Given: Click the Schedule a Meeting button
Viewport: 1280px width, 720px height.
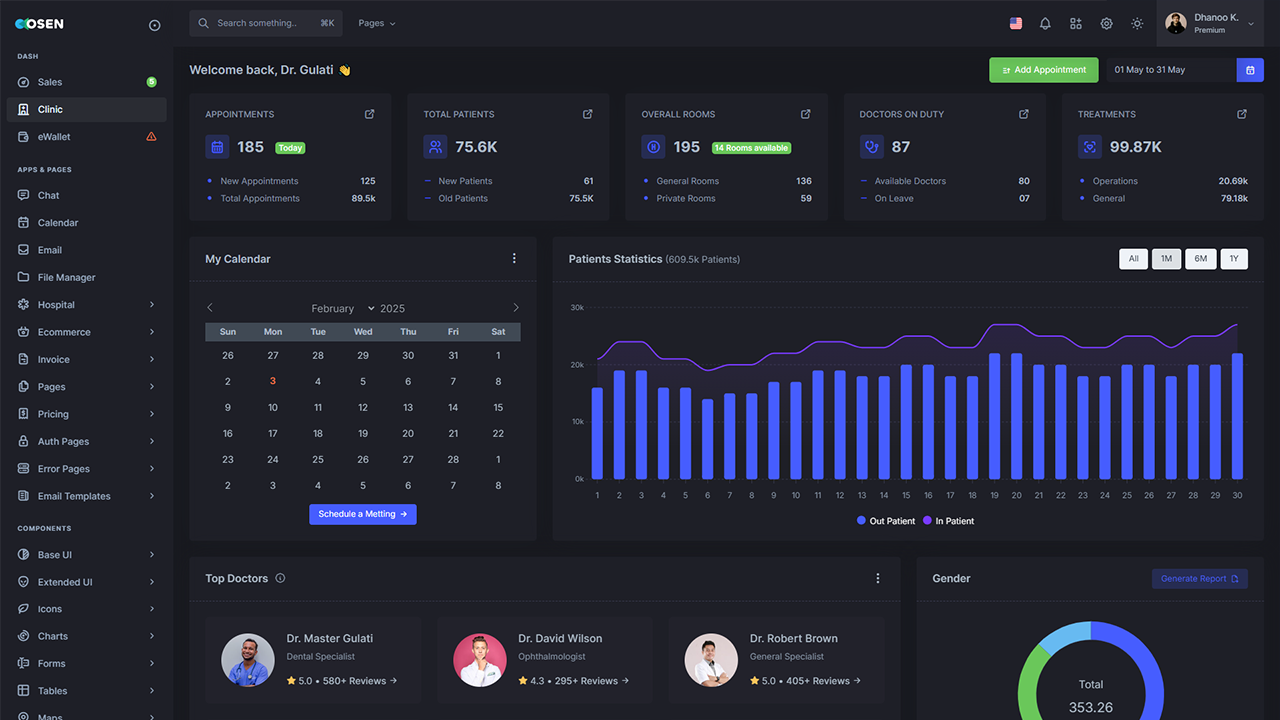Looking at the screenshot, I should pyautogui.click(x=362, y=514).
